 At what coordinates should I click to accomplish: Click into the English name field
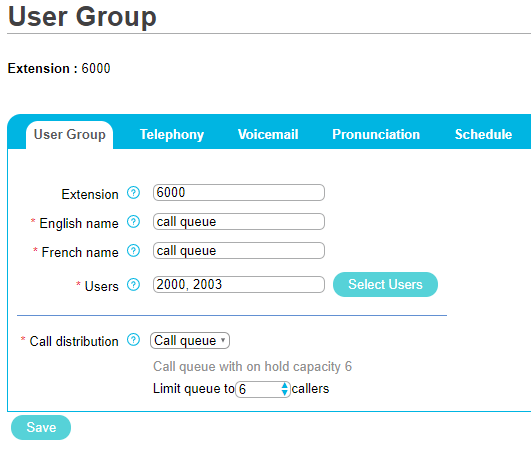(239, 222)
